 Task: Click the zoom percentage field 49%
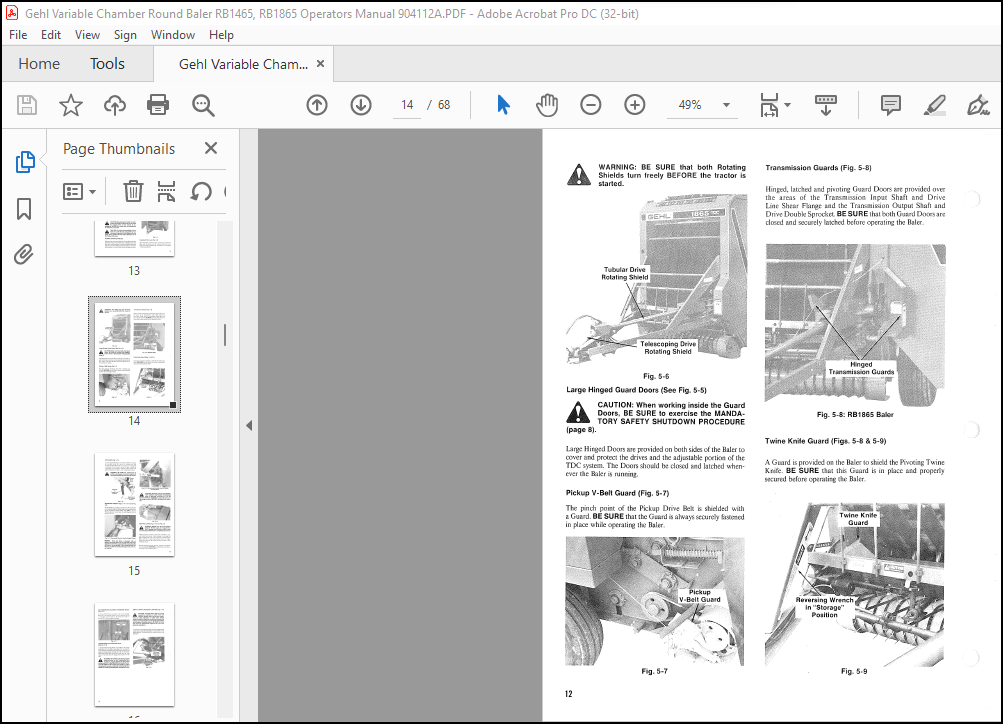click(x=690, y=105)
